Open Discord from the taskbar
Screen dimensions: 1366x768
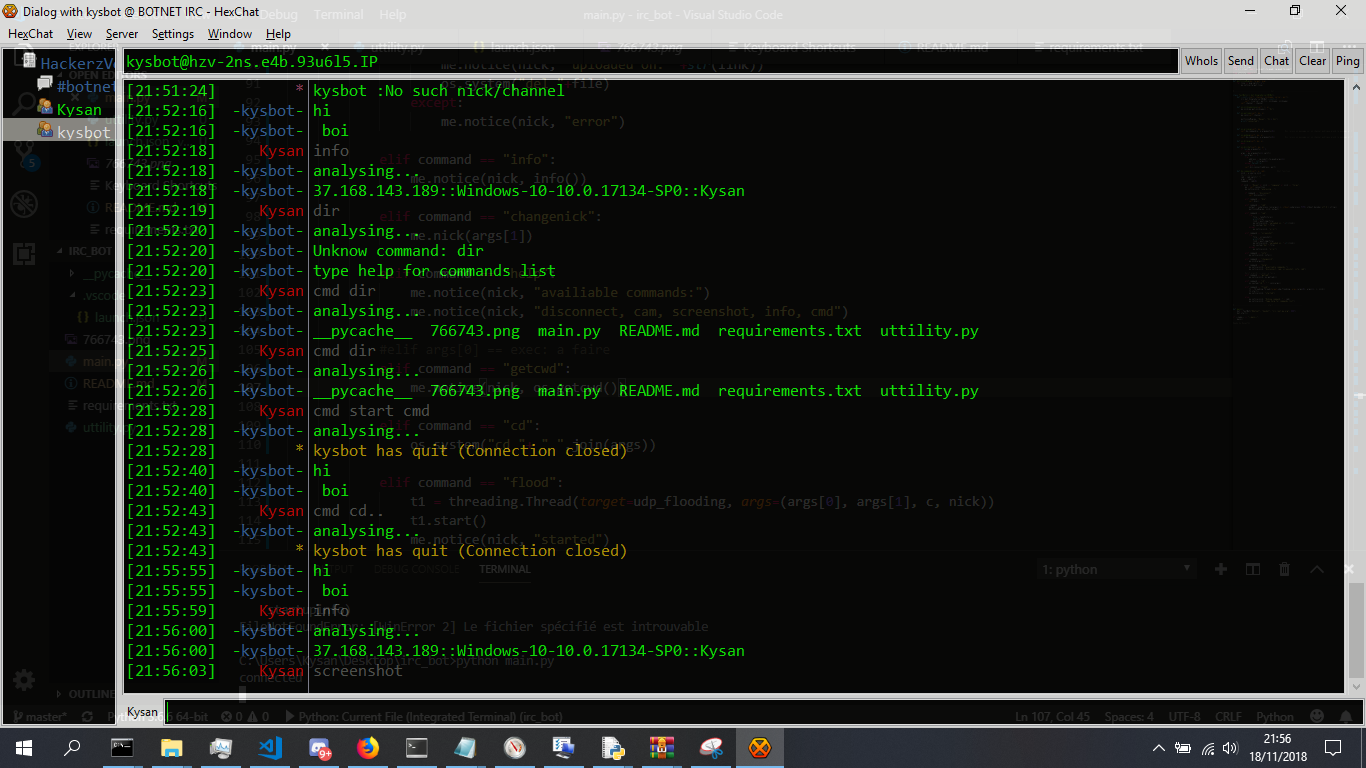pyautogui.click(x=319, y=748)
